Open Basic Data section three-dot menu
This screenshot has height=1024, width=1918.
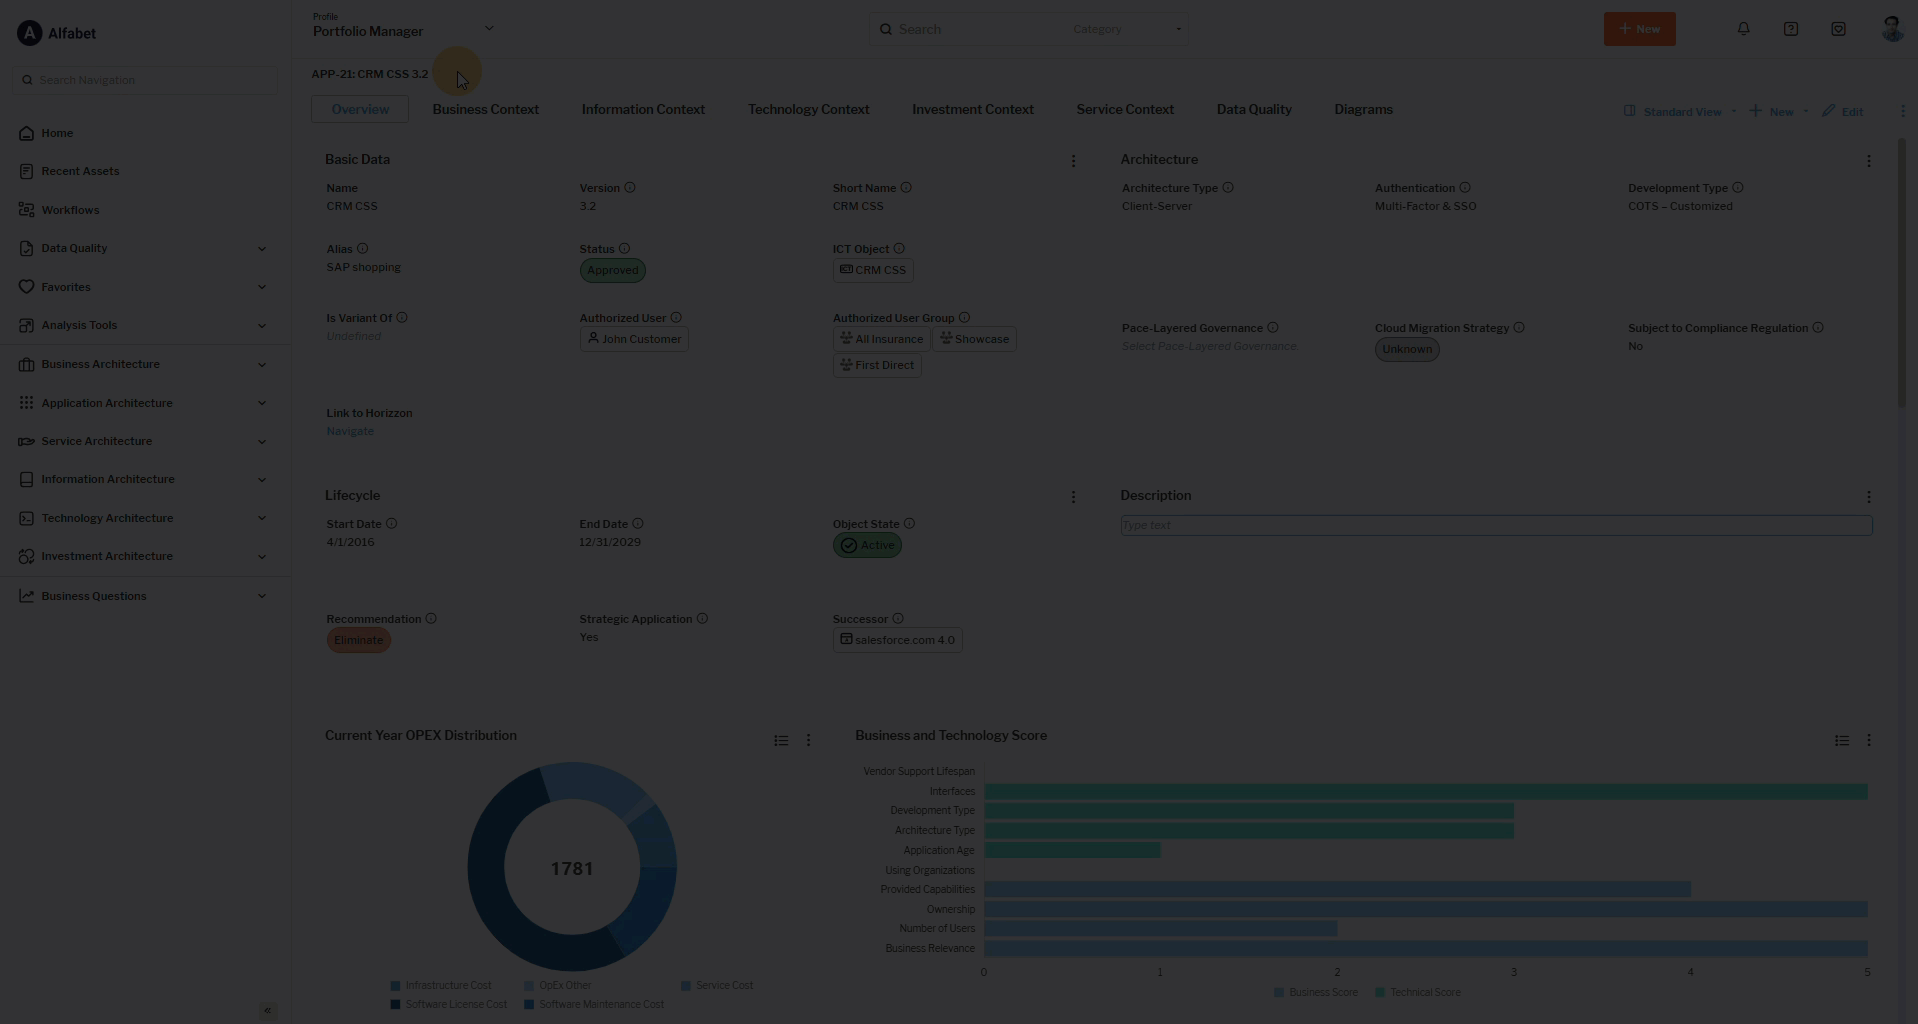tap(1073, 161)
